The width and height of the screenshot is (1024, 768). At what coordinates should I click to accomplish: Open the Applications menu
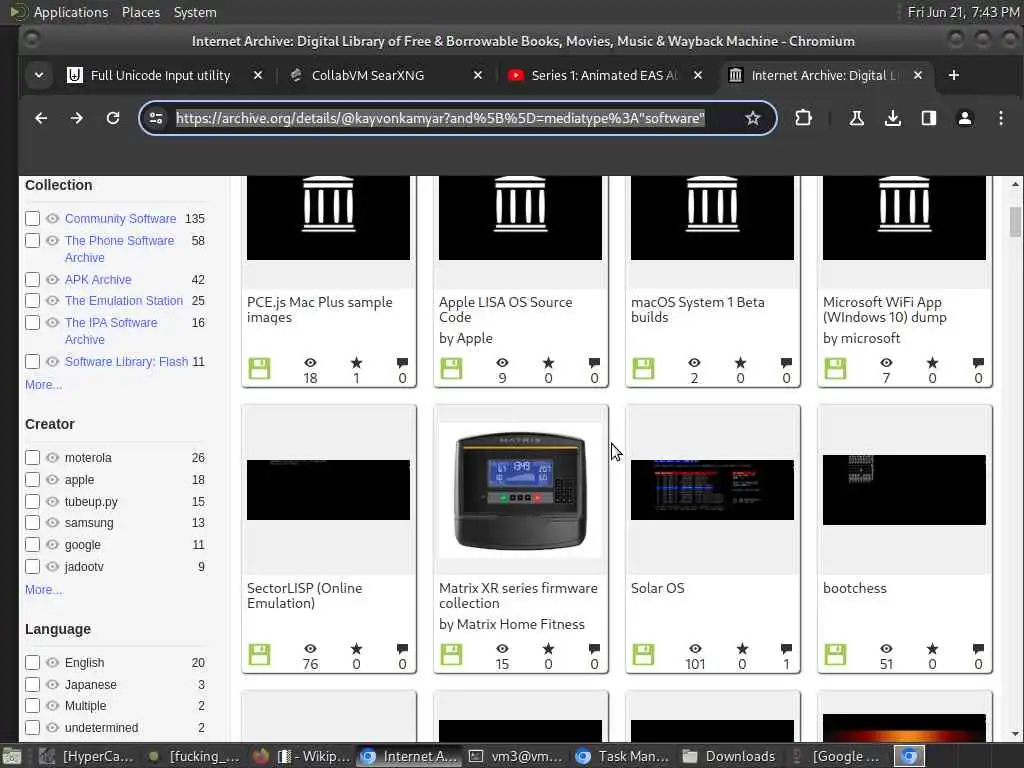click(71, 12)
